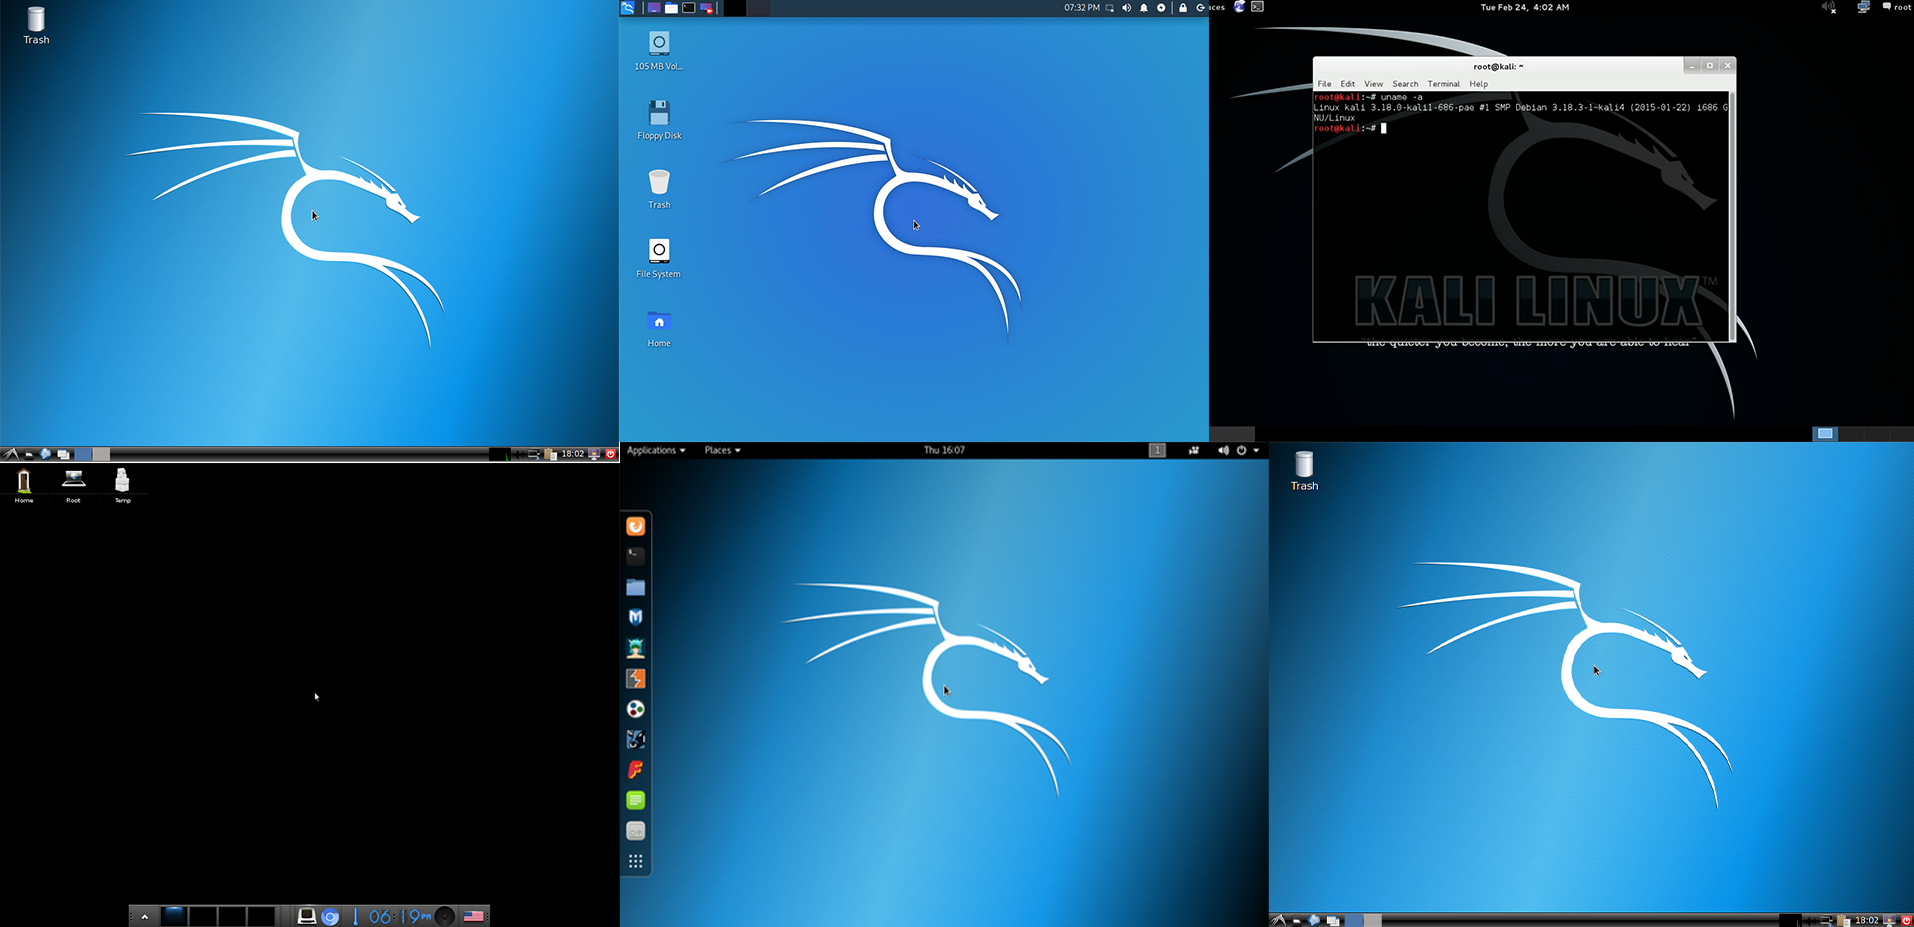Launch the Iceweasel globe icon beside the Tue Feb 24 clock bar
This screenshot has width=1914, height=927.
pyautogui.click(x=1240, y=7)
